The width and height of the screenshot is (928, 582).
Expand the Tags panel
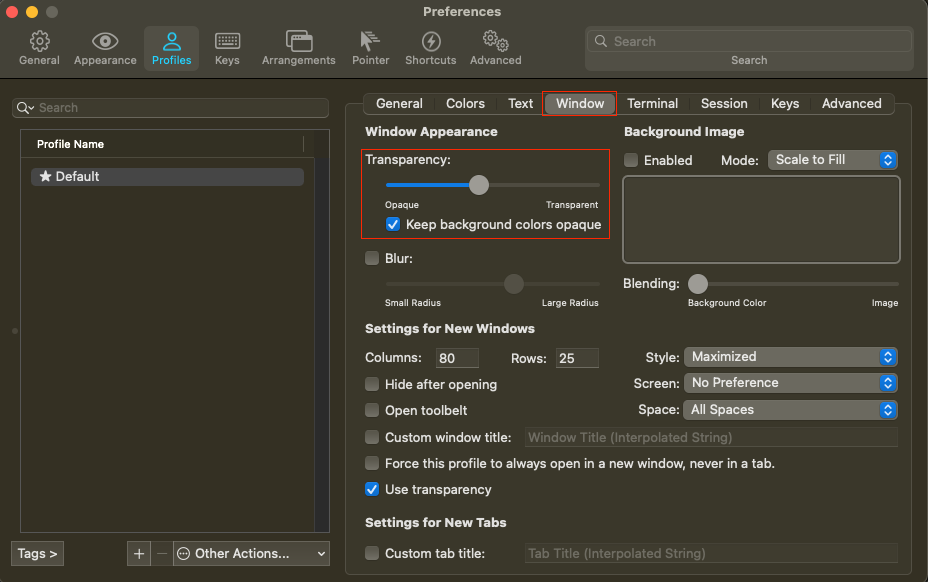click(x=37, y=554)
